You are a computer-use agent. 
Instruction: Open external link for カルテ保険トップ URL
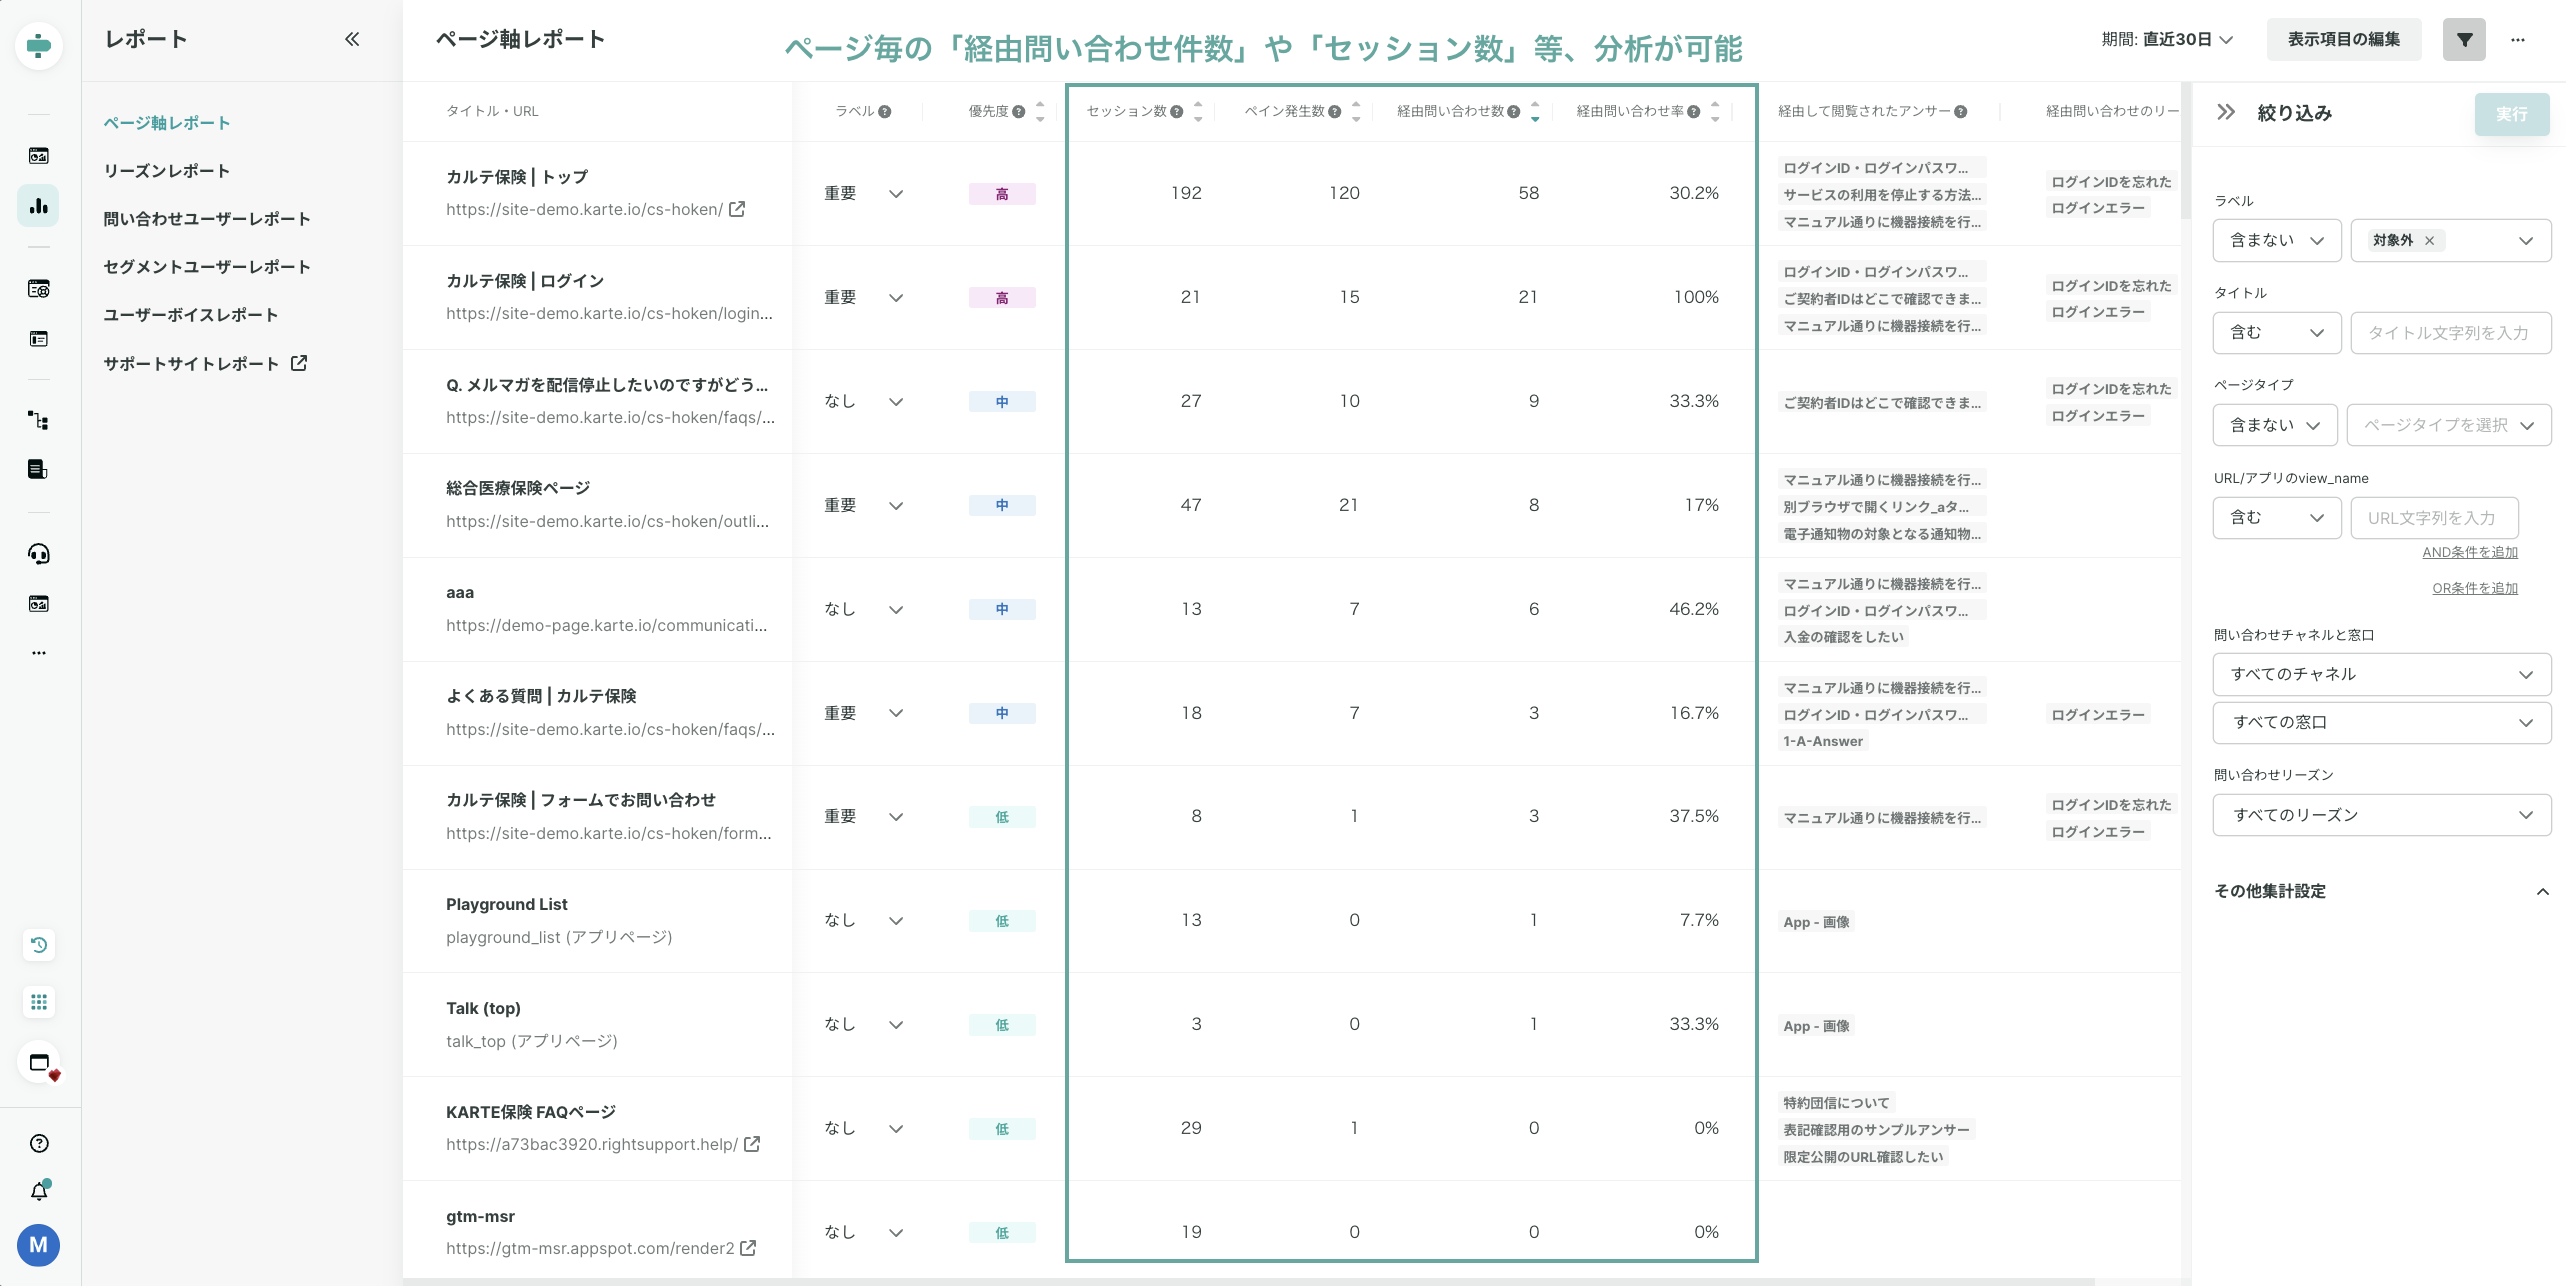(737, 209)
